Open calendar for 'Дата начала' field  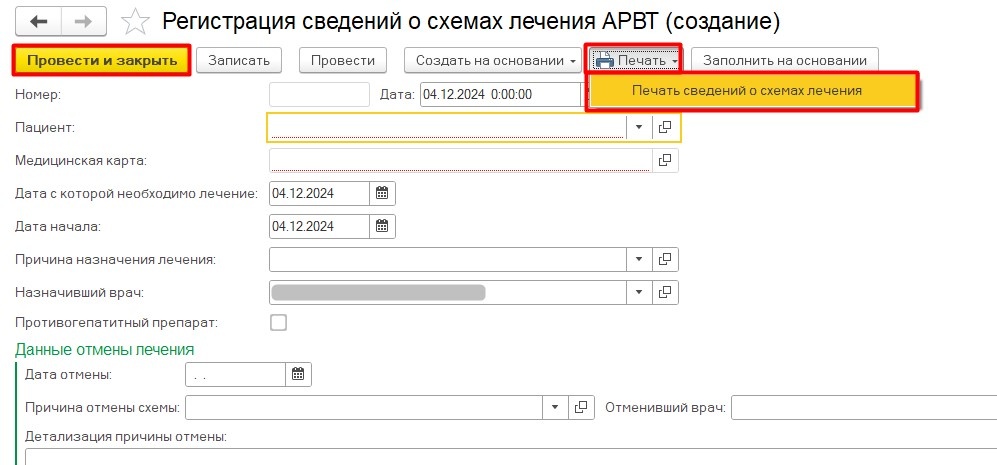click(x=381, y=225)
